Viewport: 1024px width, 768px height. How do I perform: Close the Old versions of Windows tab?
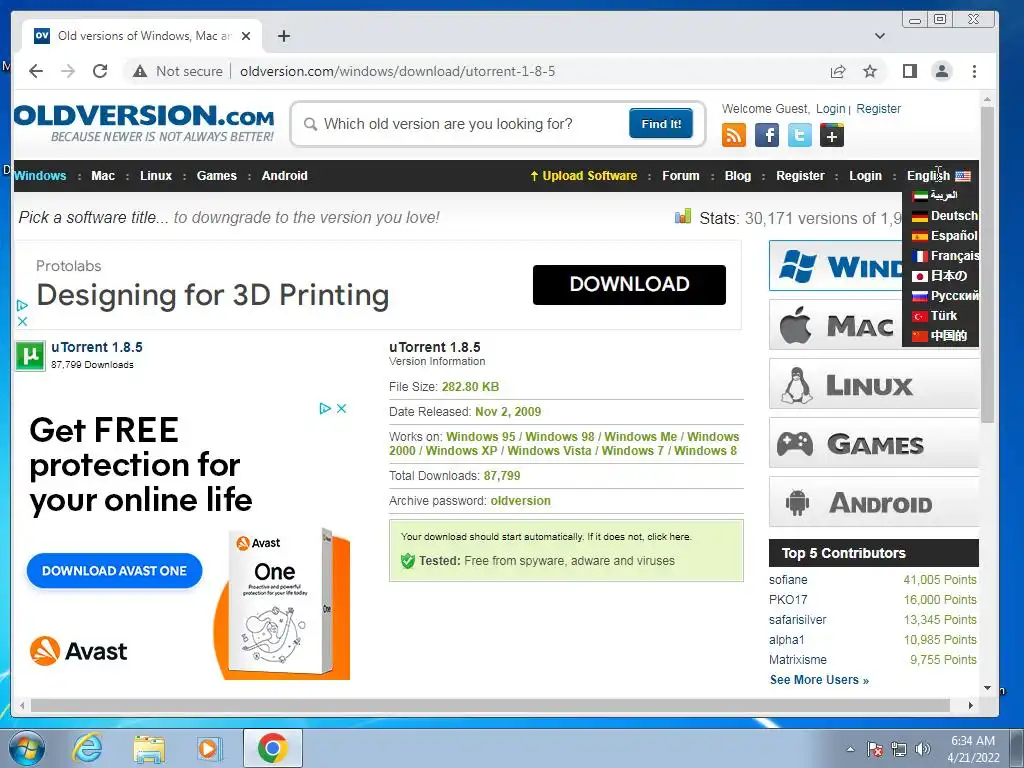pos(246,36)
